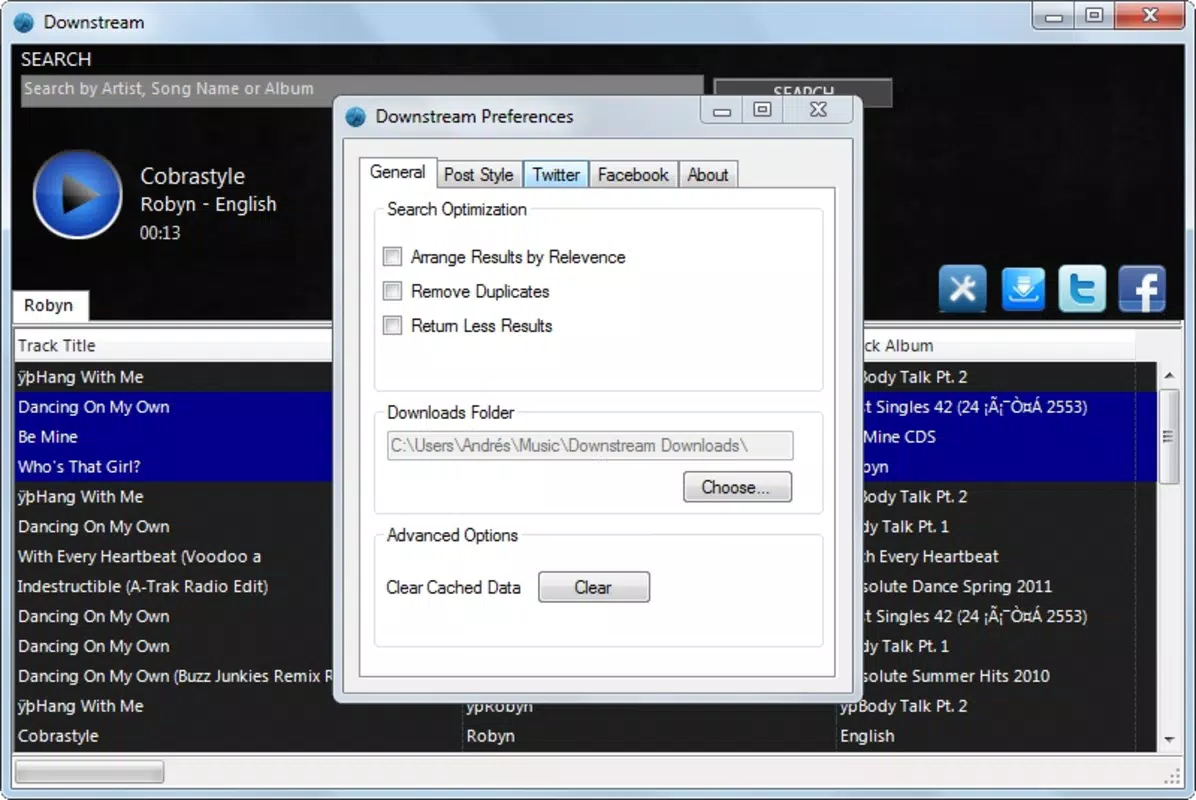Viewport: 1196px width, 800px height.
Task: Switch to the General tab
Action: pyautogui.click(x=397, y=172)
